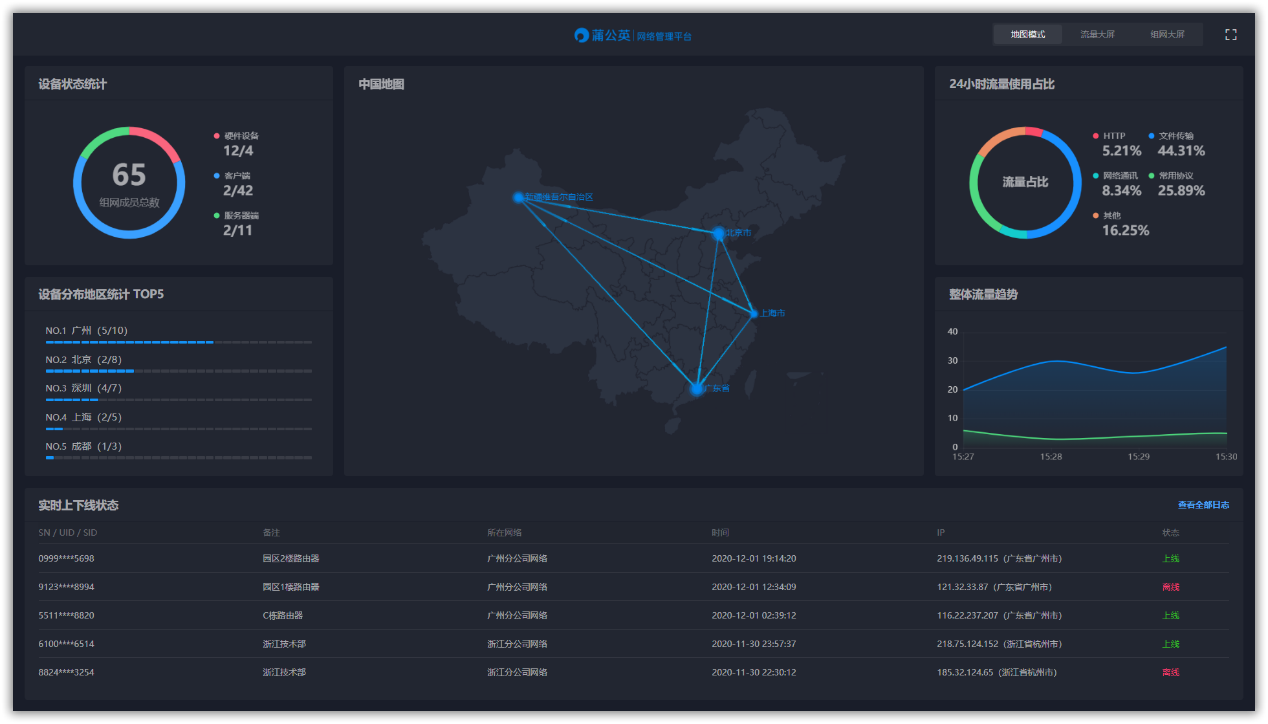Click timestamp 2020-11-30 22:30:12
Image resolution: width=1268 pixels, height=724 pixels.
[754, 672]
